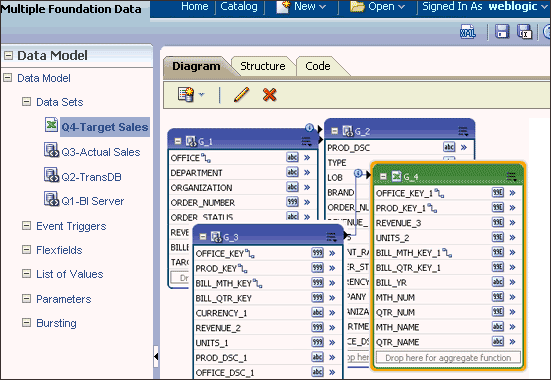Click the pencil Edit data set icon

(x=241, y=95)
